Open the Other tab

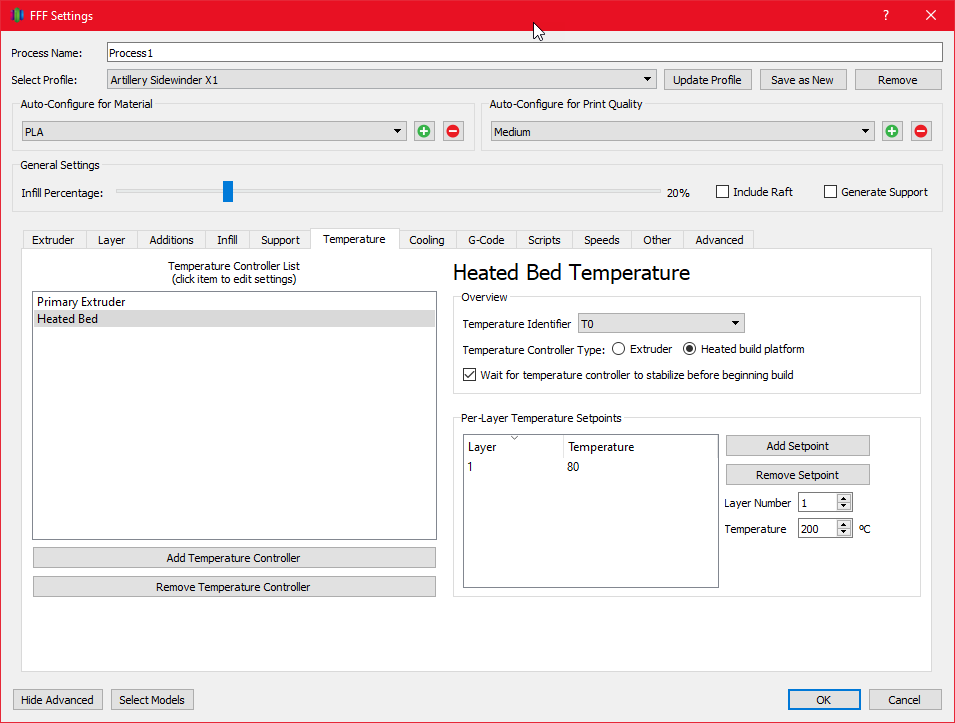click(657, 240)
